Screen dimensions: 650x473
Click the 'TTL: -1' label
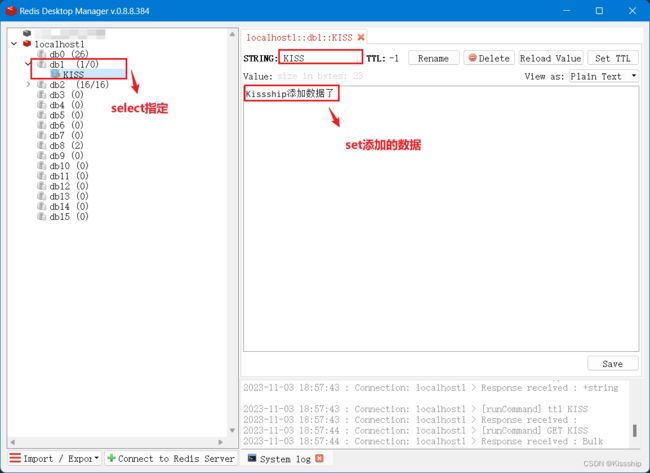(x=383, y=58)
